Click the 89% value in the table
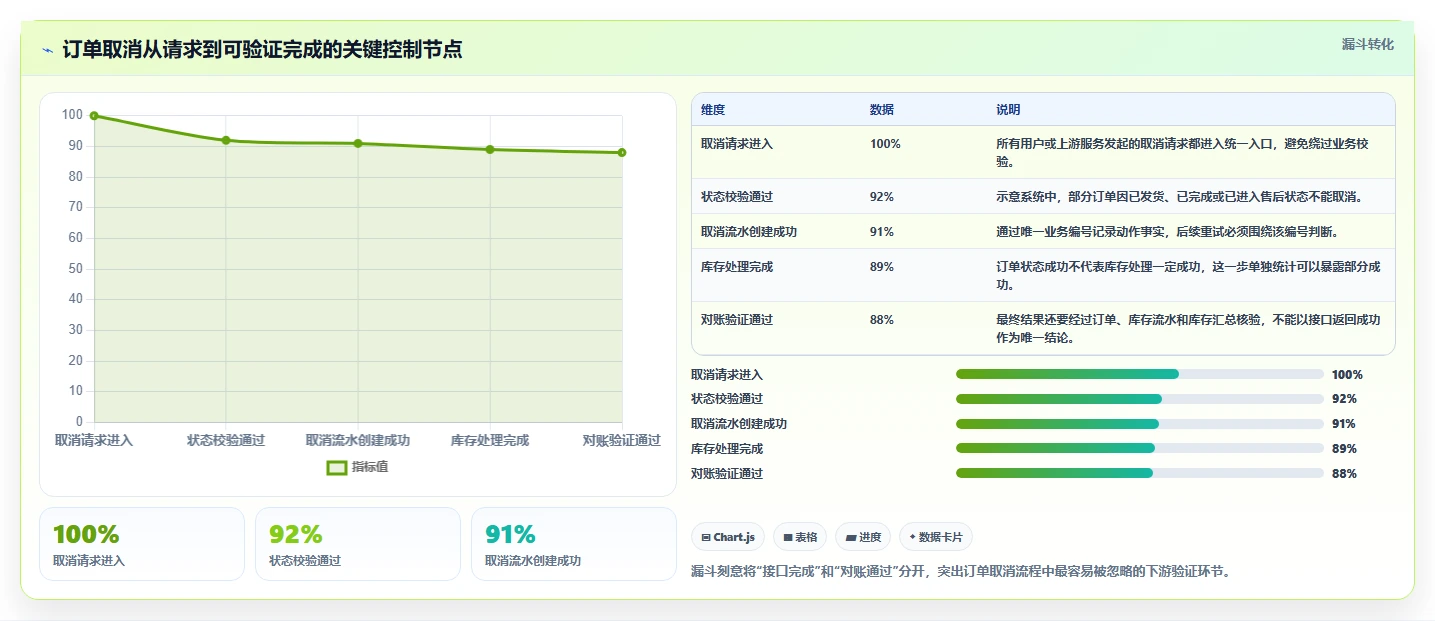 [882, 266]
